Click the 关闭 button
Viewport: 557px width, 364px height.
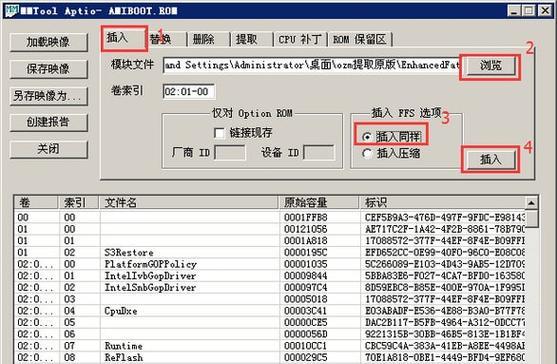(48, 149)
